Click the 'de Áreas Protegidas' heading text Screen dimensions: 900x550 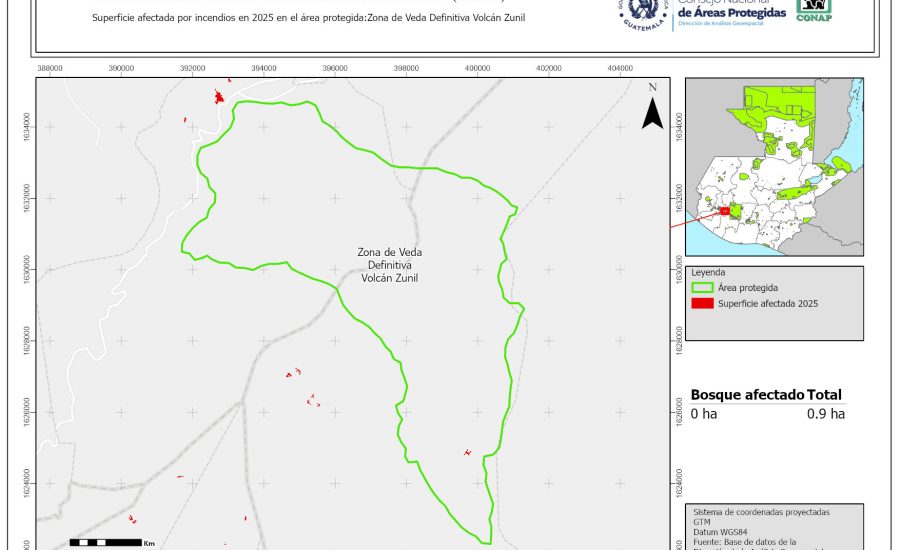coord(730,11)
